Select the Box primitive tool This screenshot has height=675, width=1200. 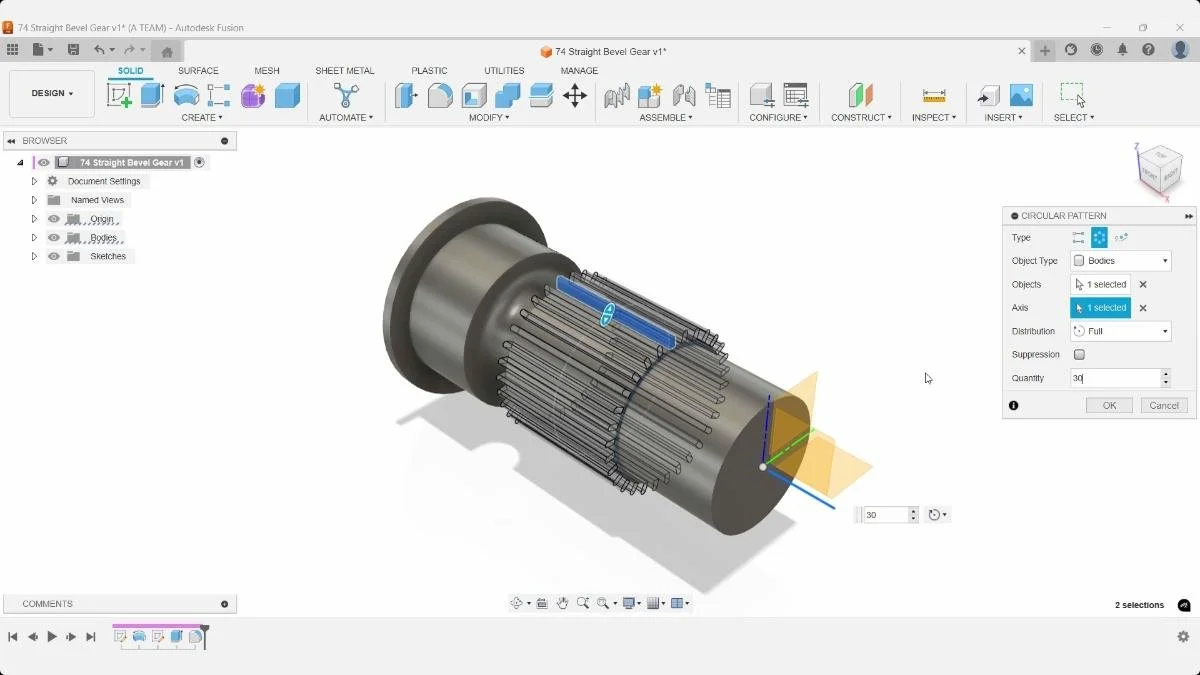(287, 95)
